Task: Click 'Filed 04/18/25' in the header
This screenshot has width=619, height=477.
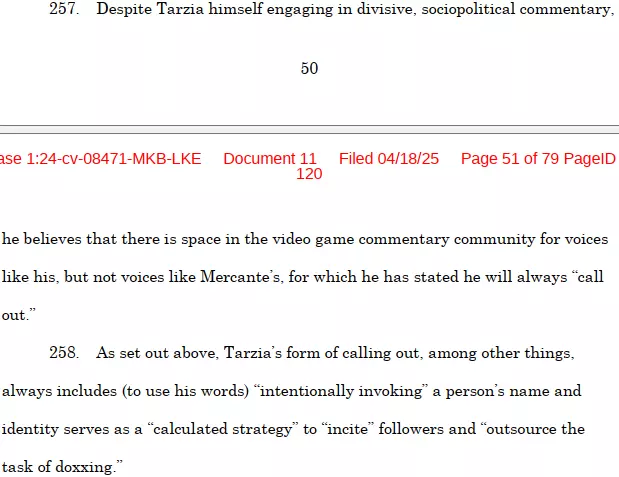Action: 389,159
